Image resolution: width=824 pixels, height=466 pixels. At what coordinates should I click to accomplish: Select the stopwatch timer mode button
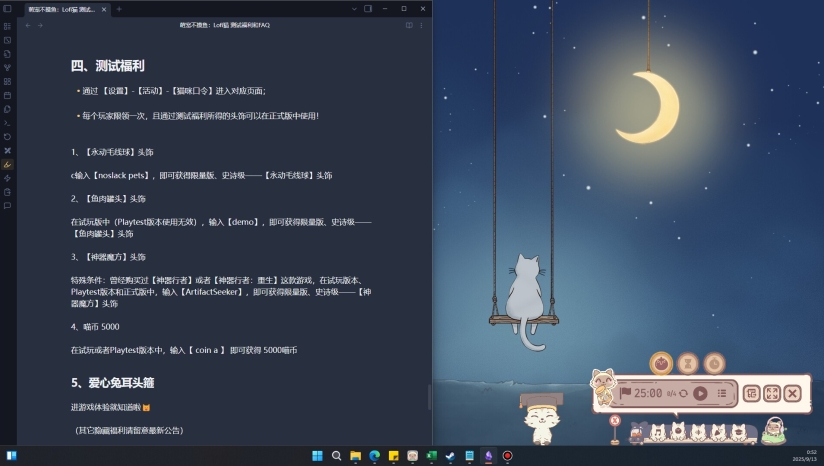point(714,363)
